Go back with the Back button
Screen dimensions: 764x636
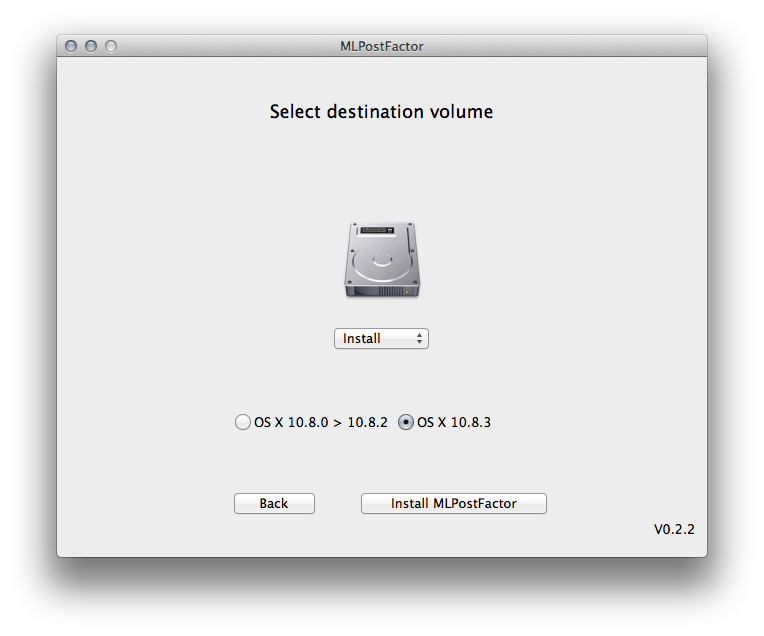[274, 503]
